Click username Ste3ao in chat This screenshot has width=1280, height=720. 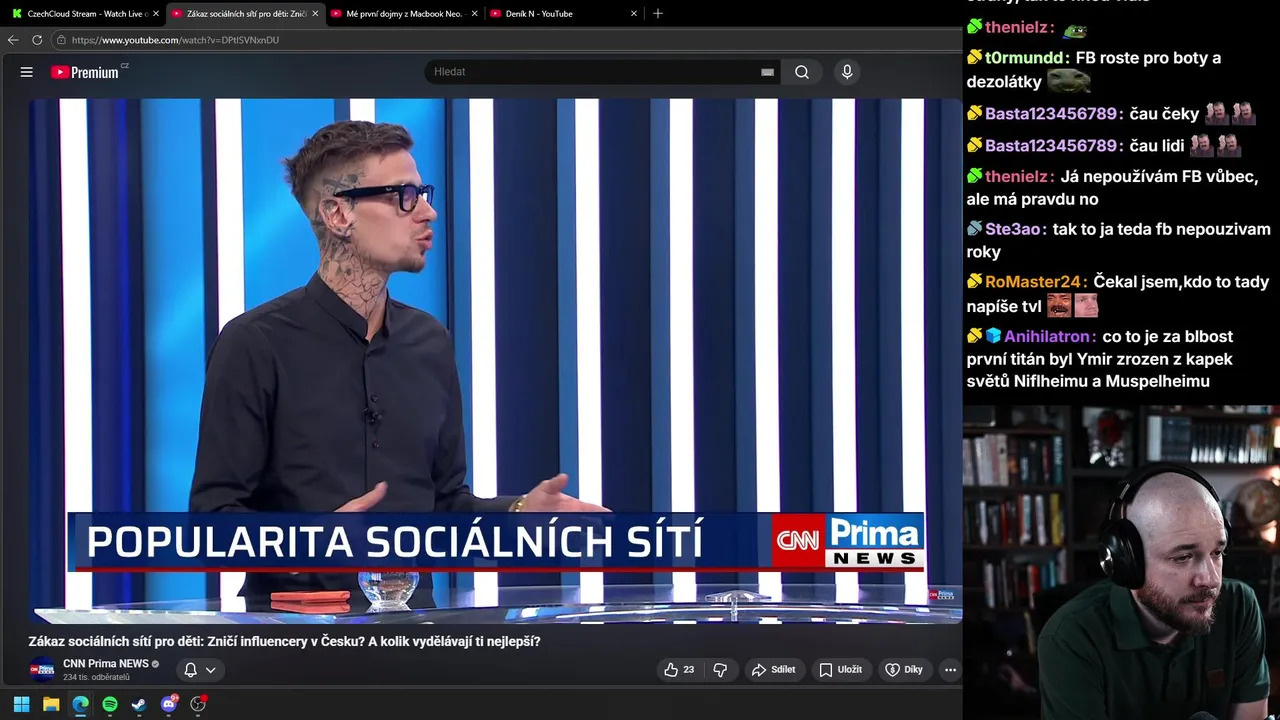pyautogui.click(x=1015, y=229)
